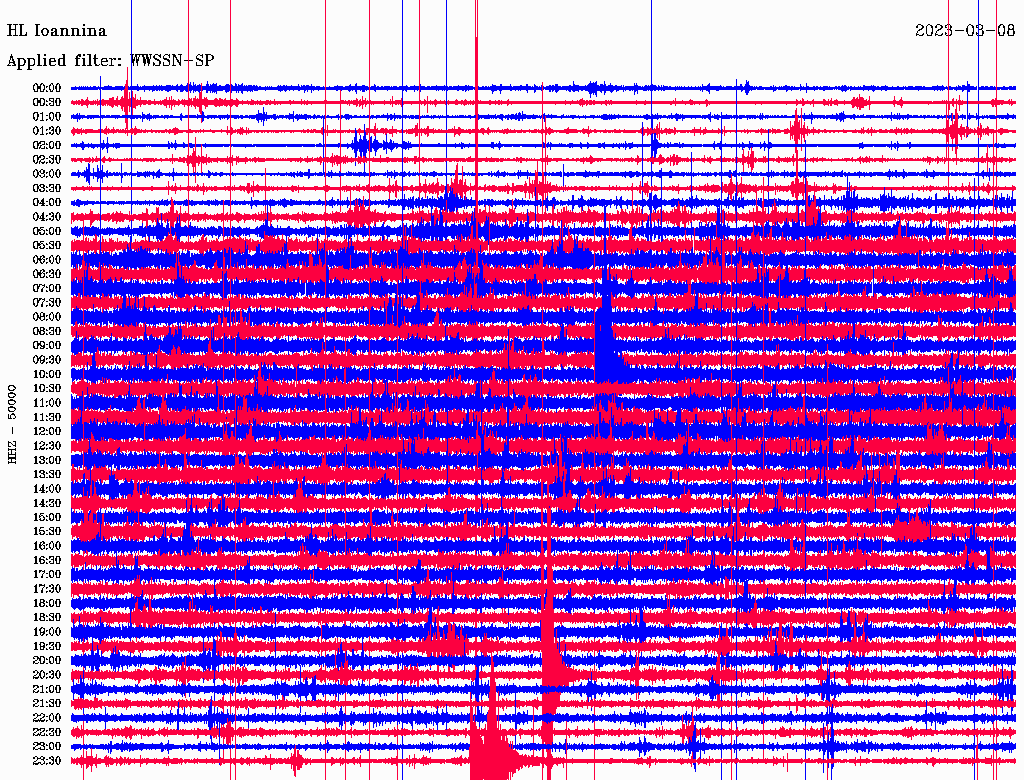Image resolution: width=1024 pixels, height=780 pixels.
Task: Click the 07:30 trace label
Action: click(x=47, y=302)
